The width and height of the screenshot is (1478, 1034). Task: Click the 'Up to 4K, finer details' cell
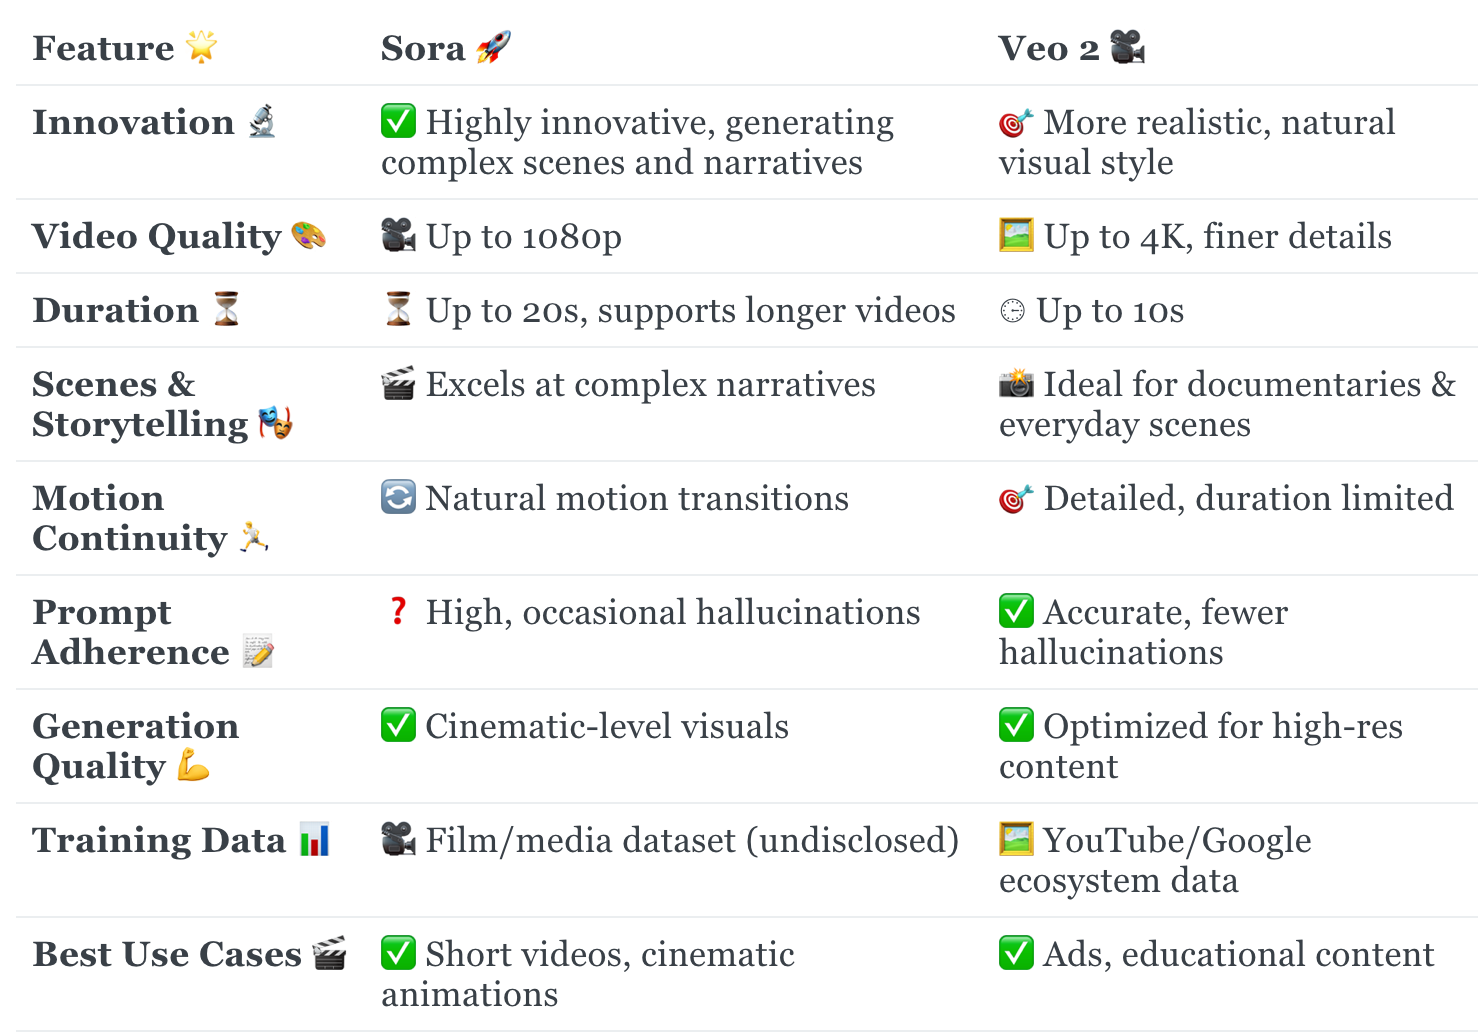coord(1195,236)
